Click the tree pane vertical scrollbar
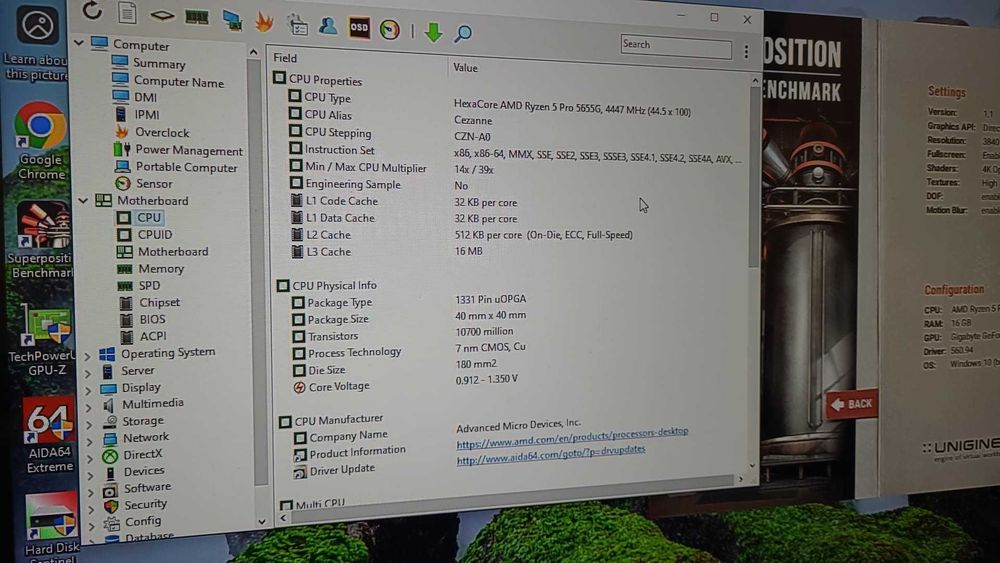Viewport: 1000px width, 563px height. pyautogui.click(x=258, y=287)
